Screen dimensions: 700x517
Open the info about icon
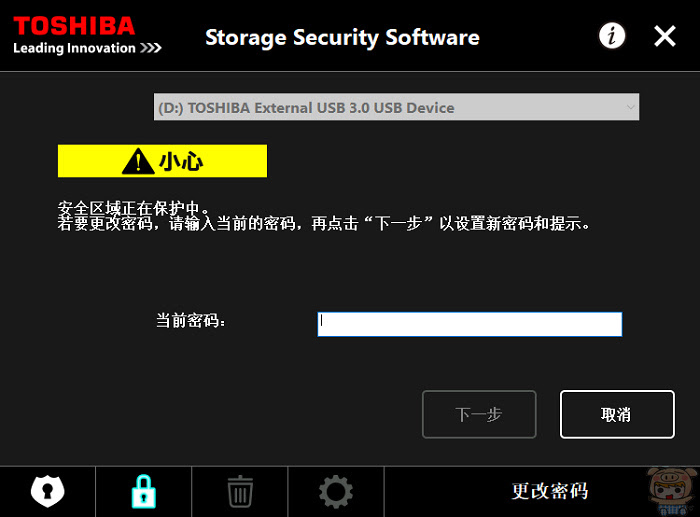coord(612,36)
